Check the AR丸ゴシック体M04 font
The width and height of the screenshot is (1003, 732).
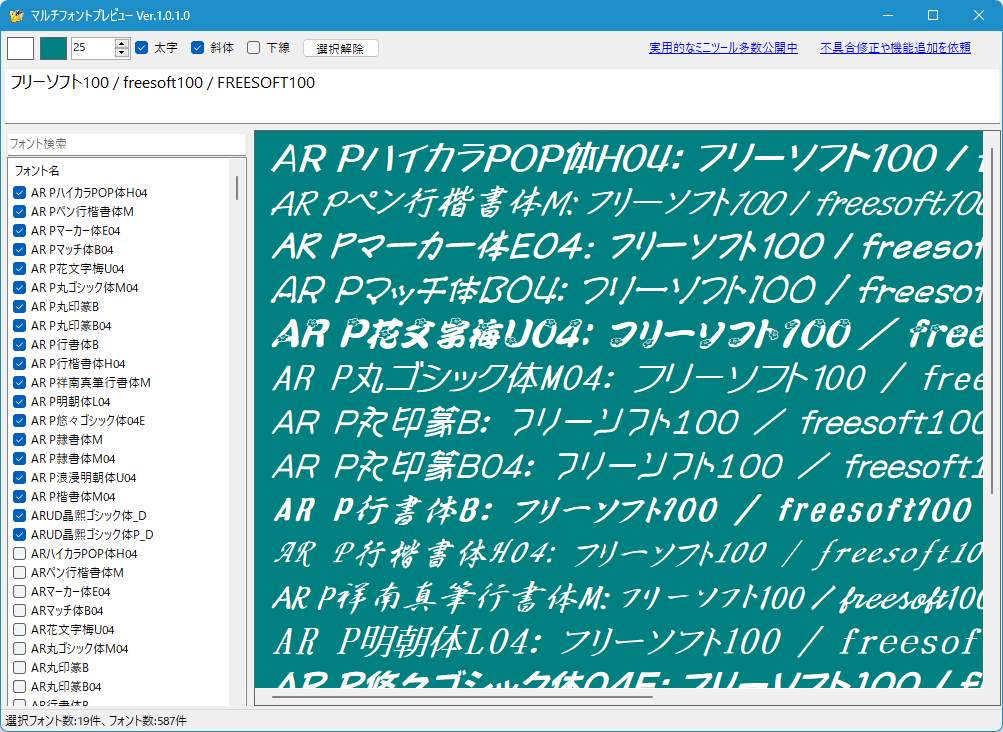pos(20,649)
